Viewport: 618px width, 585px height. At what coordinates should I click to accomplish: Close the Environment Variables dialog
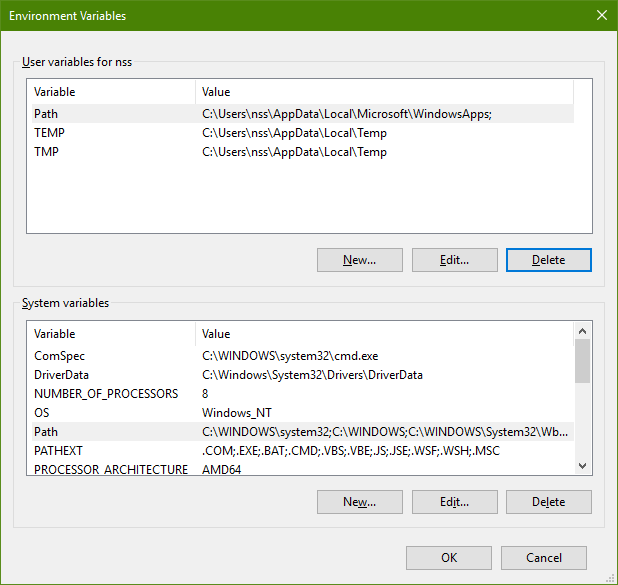coord(600,15)
